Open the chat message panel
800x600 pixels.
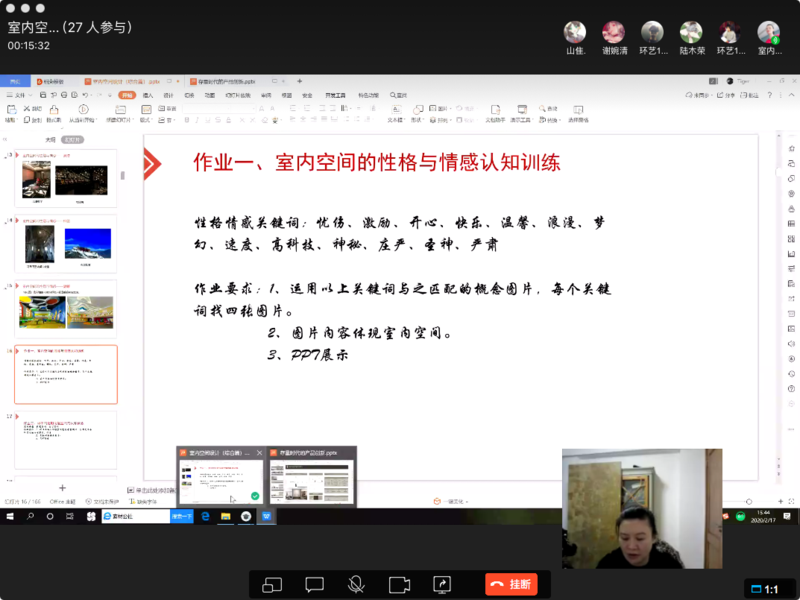tap(314, 584)
